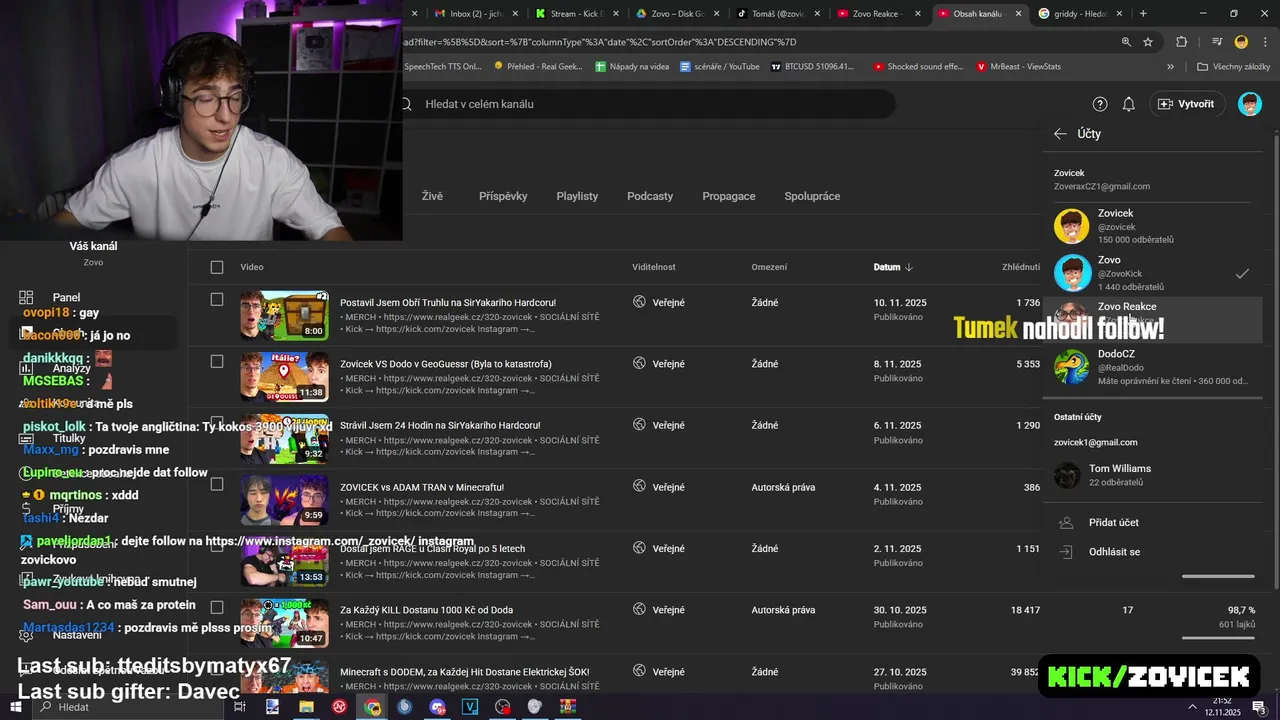Viewport: 1280px width, 720px height.
Task: Switch to the Playlisty tab
Action: pos(577,196)
